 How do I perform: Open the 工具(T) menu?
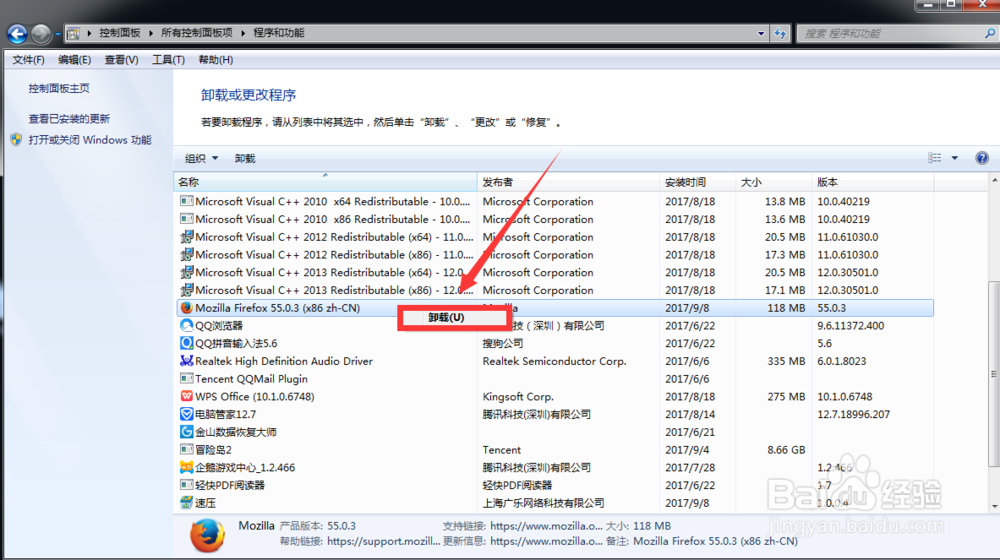168,59
